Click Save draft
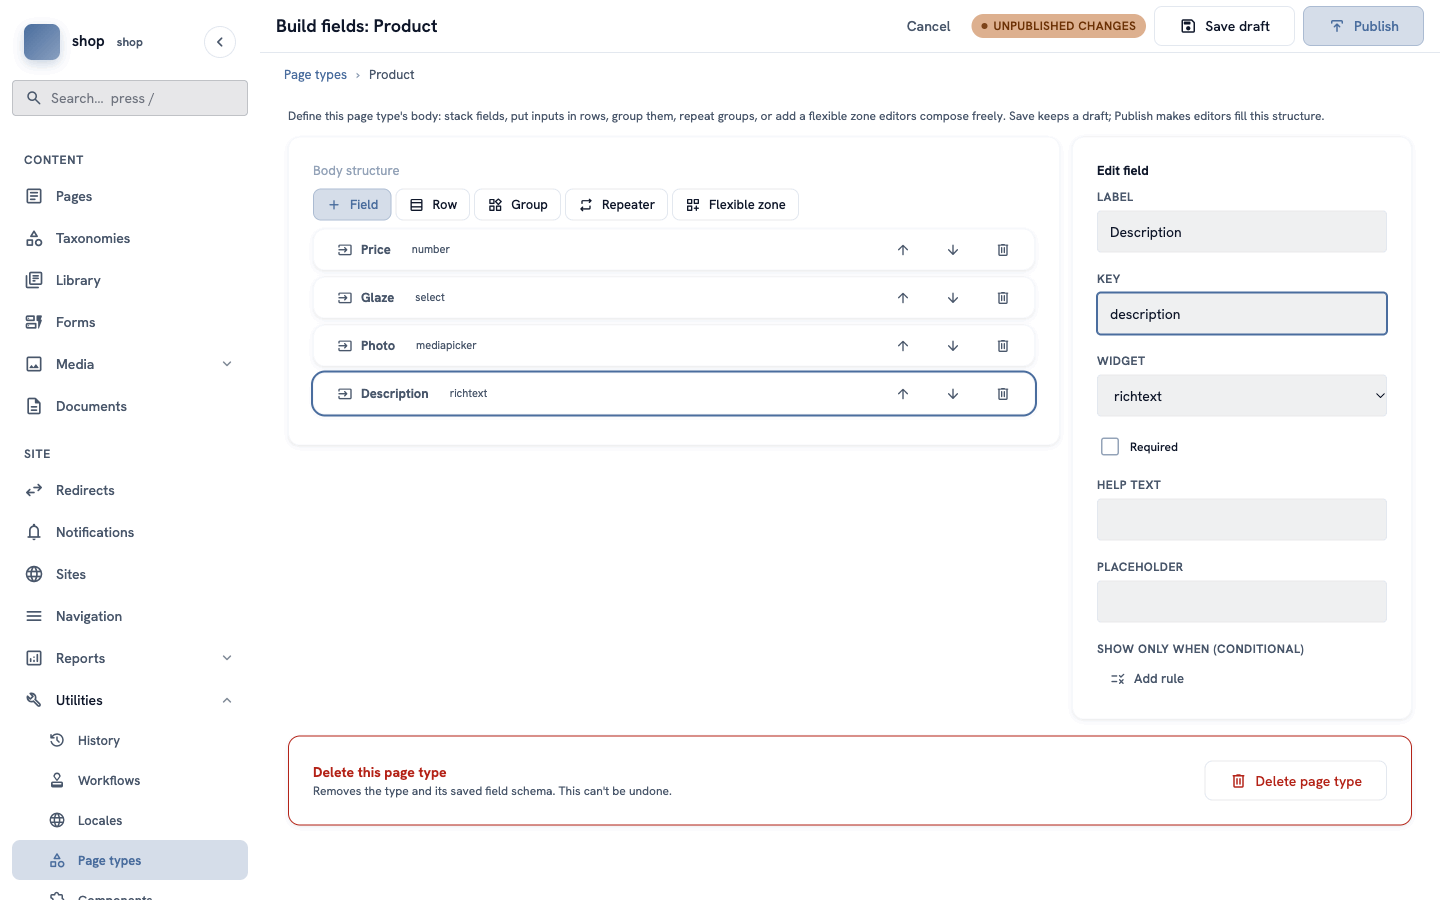This screenshot has width=1440, height=900. pyautogui.click(x=1224, y=26)
